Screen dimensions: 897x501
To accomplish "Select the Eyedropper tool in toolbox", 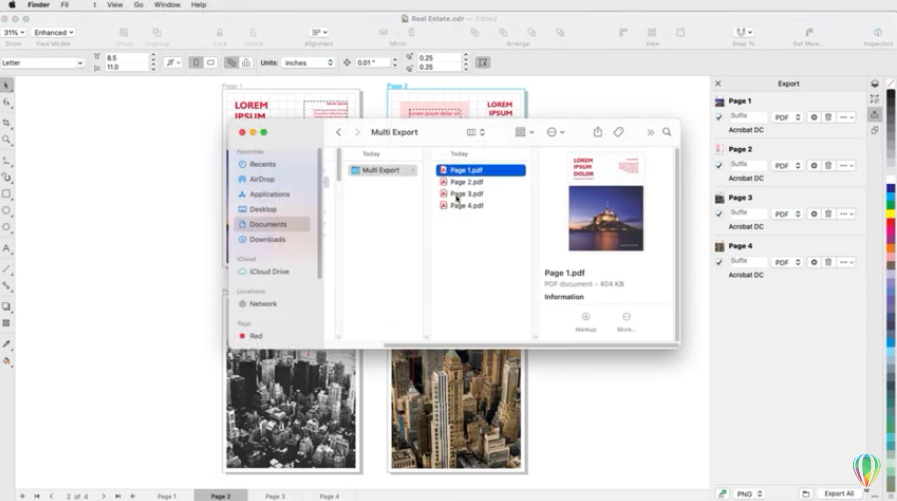I will tap(6, 344).
